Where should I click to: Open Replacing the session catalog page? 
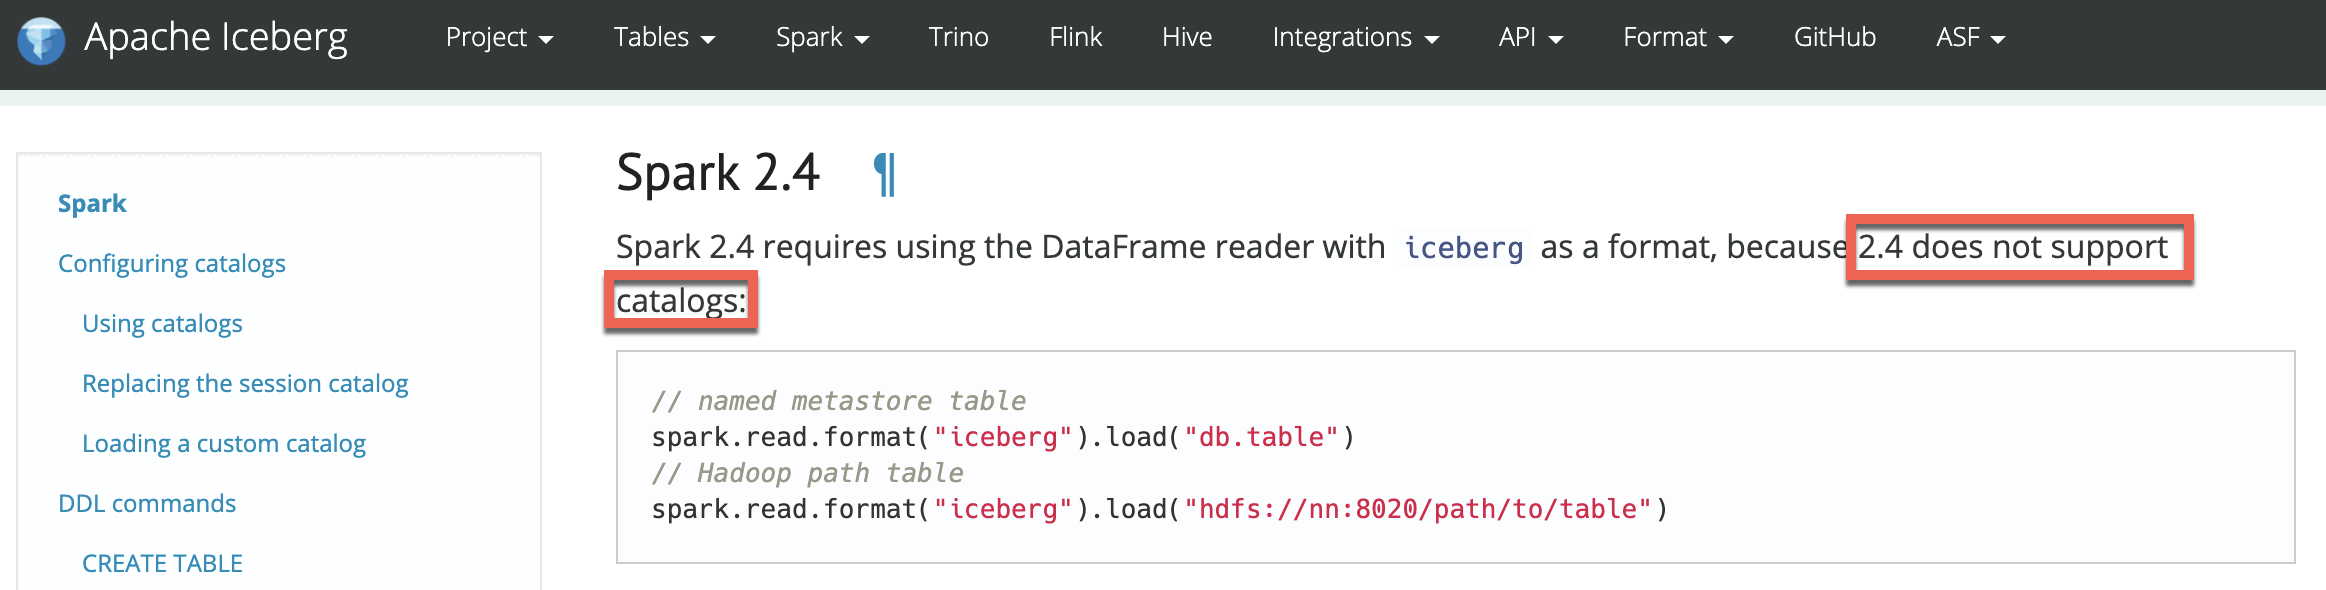(x=246, y=383)
